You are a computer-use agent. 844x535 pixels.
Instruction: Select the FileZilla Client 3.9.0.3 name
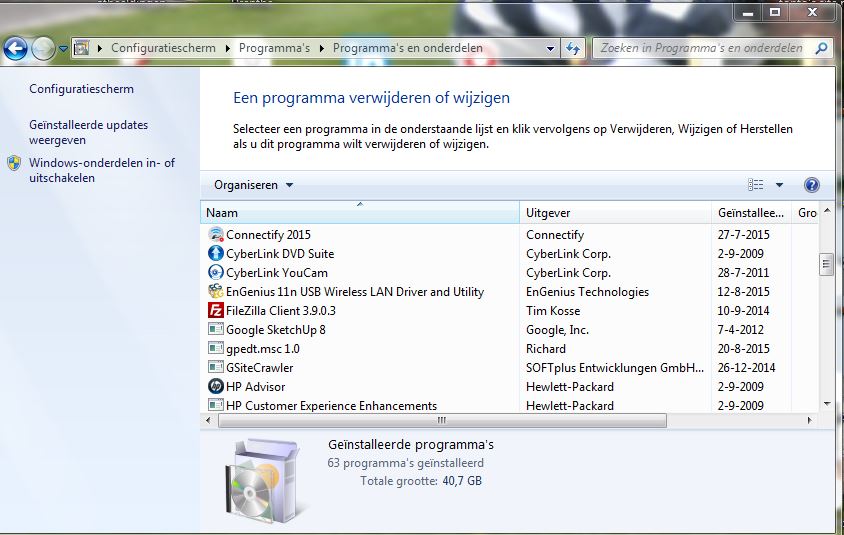280,311
